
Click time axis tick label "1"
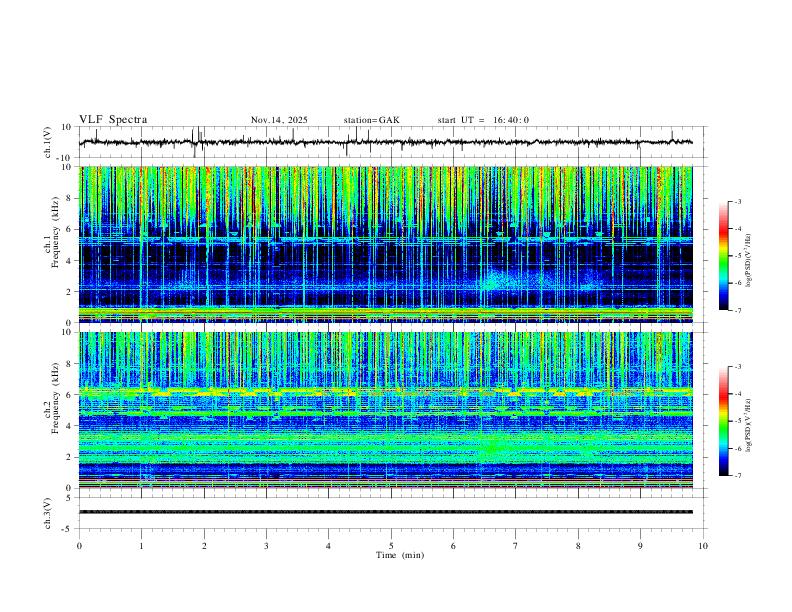coord(141,546)
